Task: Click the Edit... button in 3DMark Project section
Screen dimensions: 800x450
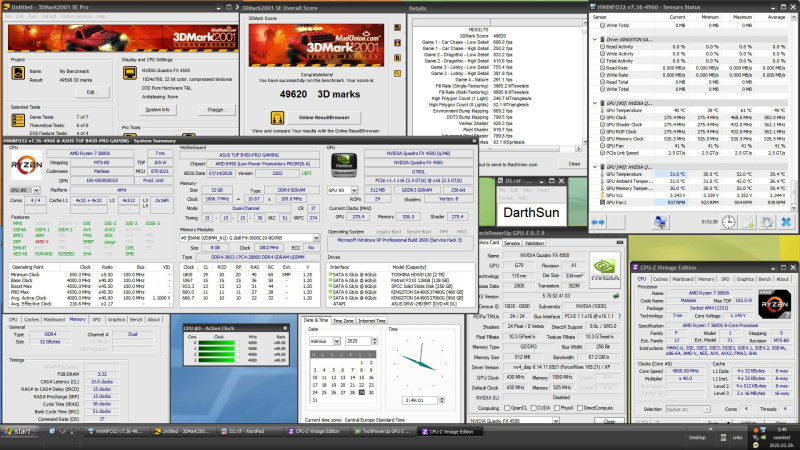Action: (92, 92)
